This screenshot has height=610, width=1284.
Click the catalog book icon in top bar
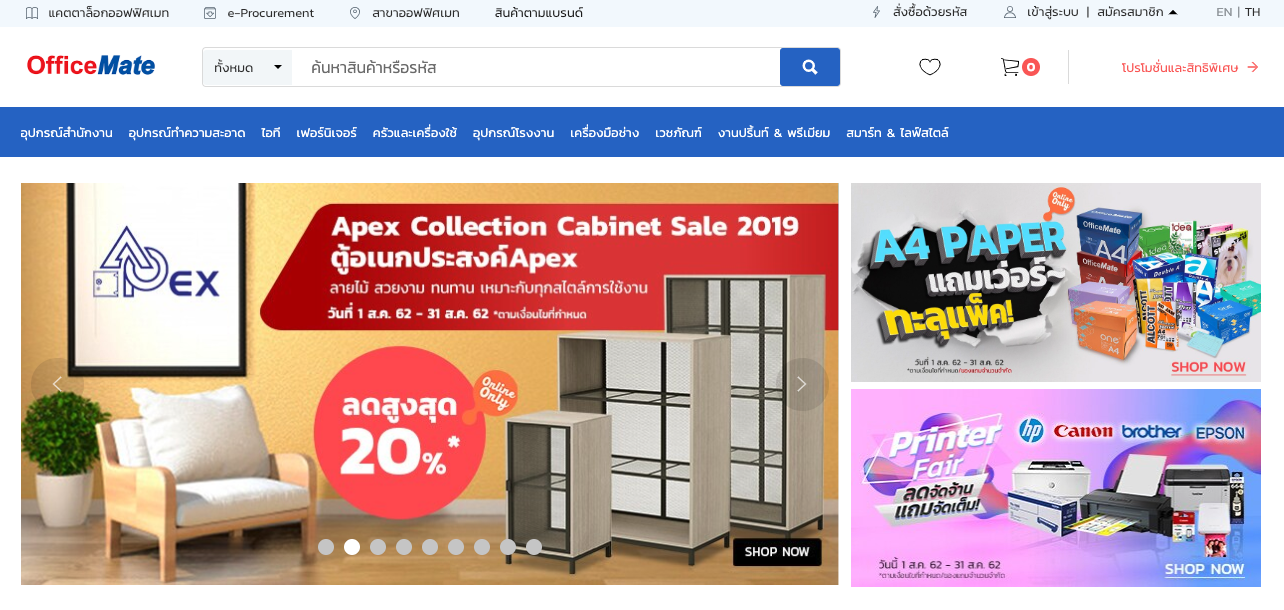tap(32, 13)
